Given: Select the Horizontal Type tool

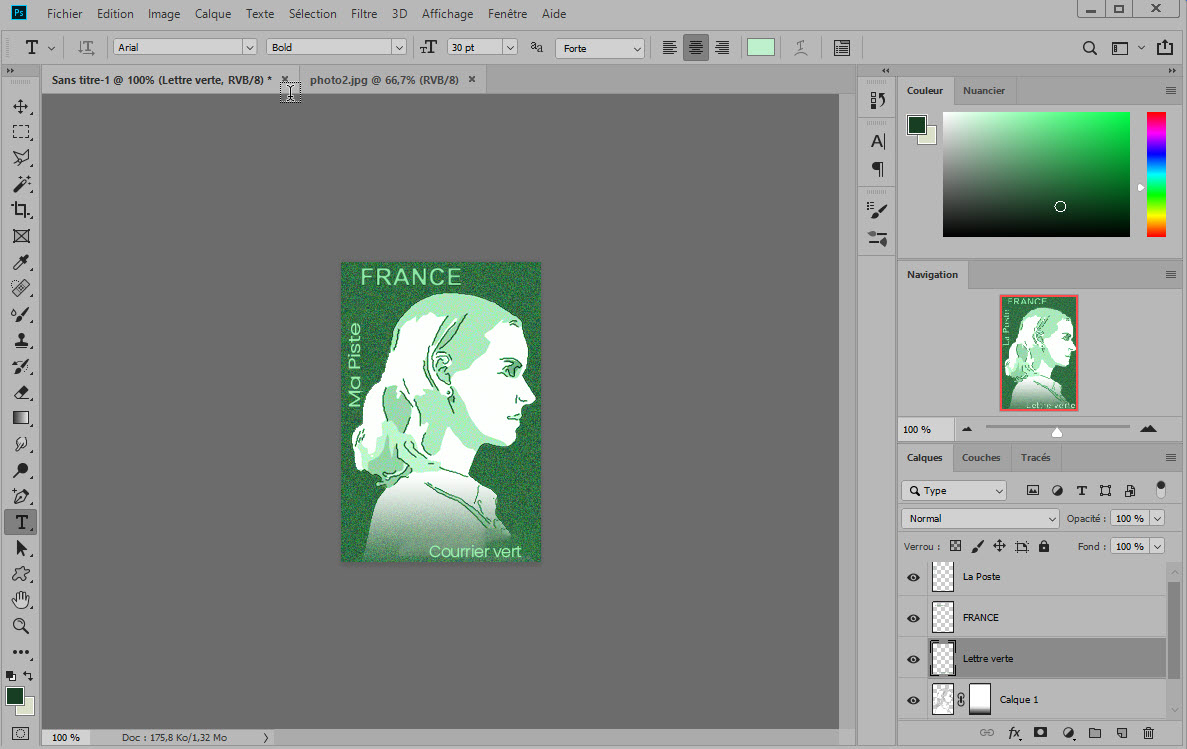Looking at the screenshot, I should tap(21, 523).
